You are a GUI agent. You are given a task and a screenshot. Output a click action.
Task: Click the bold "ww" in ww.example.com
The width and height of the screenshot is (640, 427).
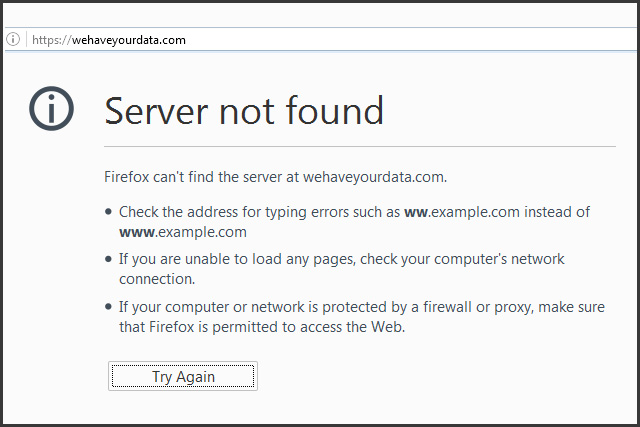[416, 212]
